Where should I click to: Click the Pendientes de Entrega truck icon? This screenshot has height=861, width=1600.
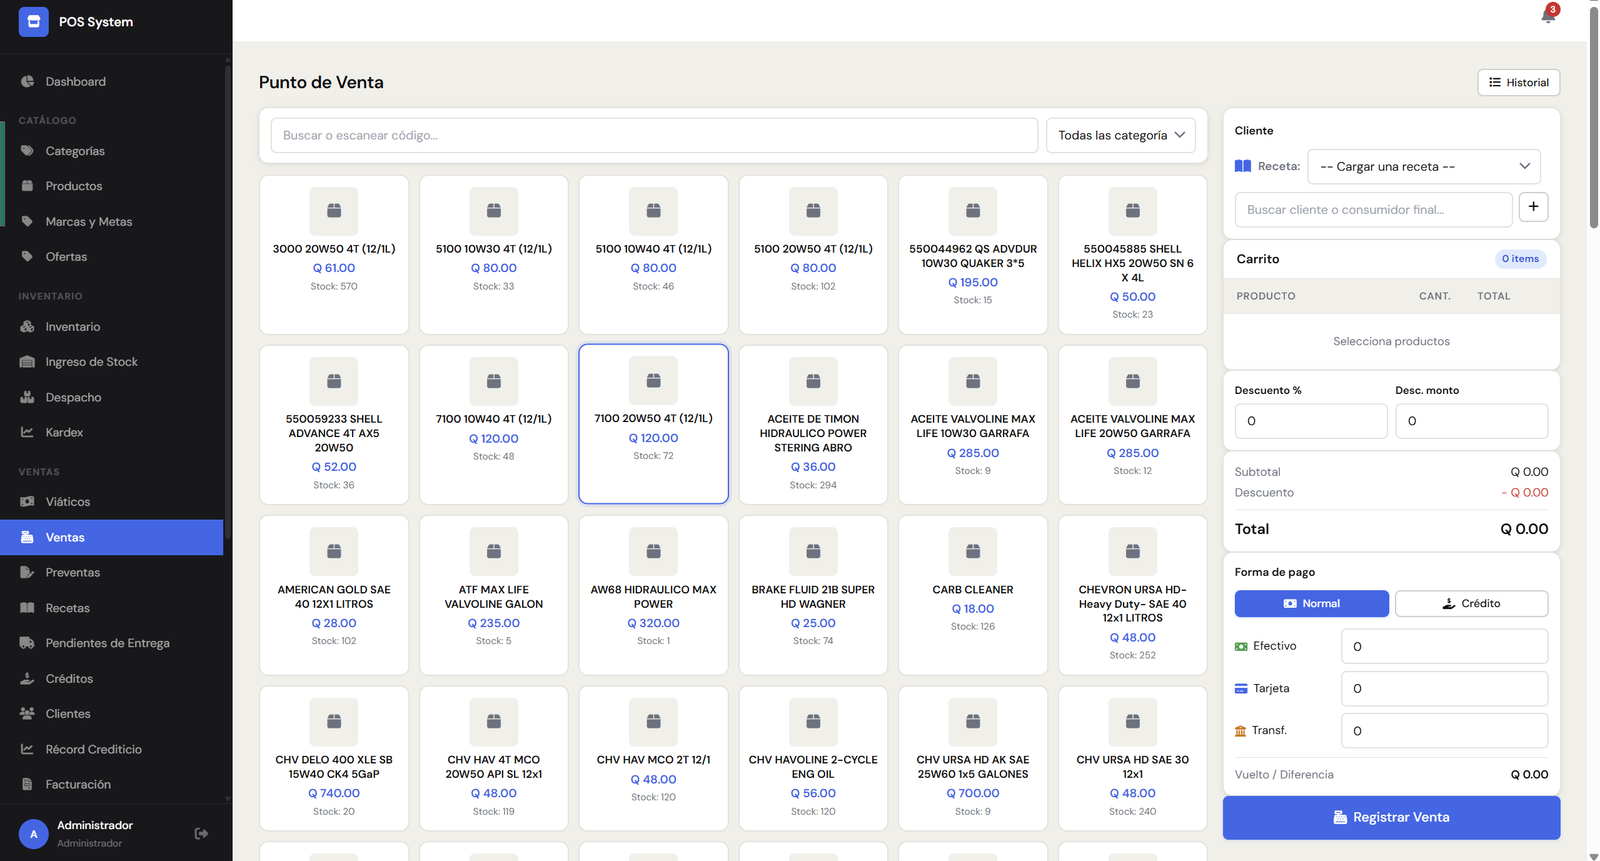[x=27, y=643]
